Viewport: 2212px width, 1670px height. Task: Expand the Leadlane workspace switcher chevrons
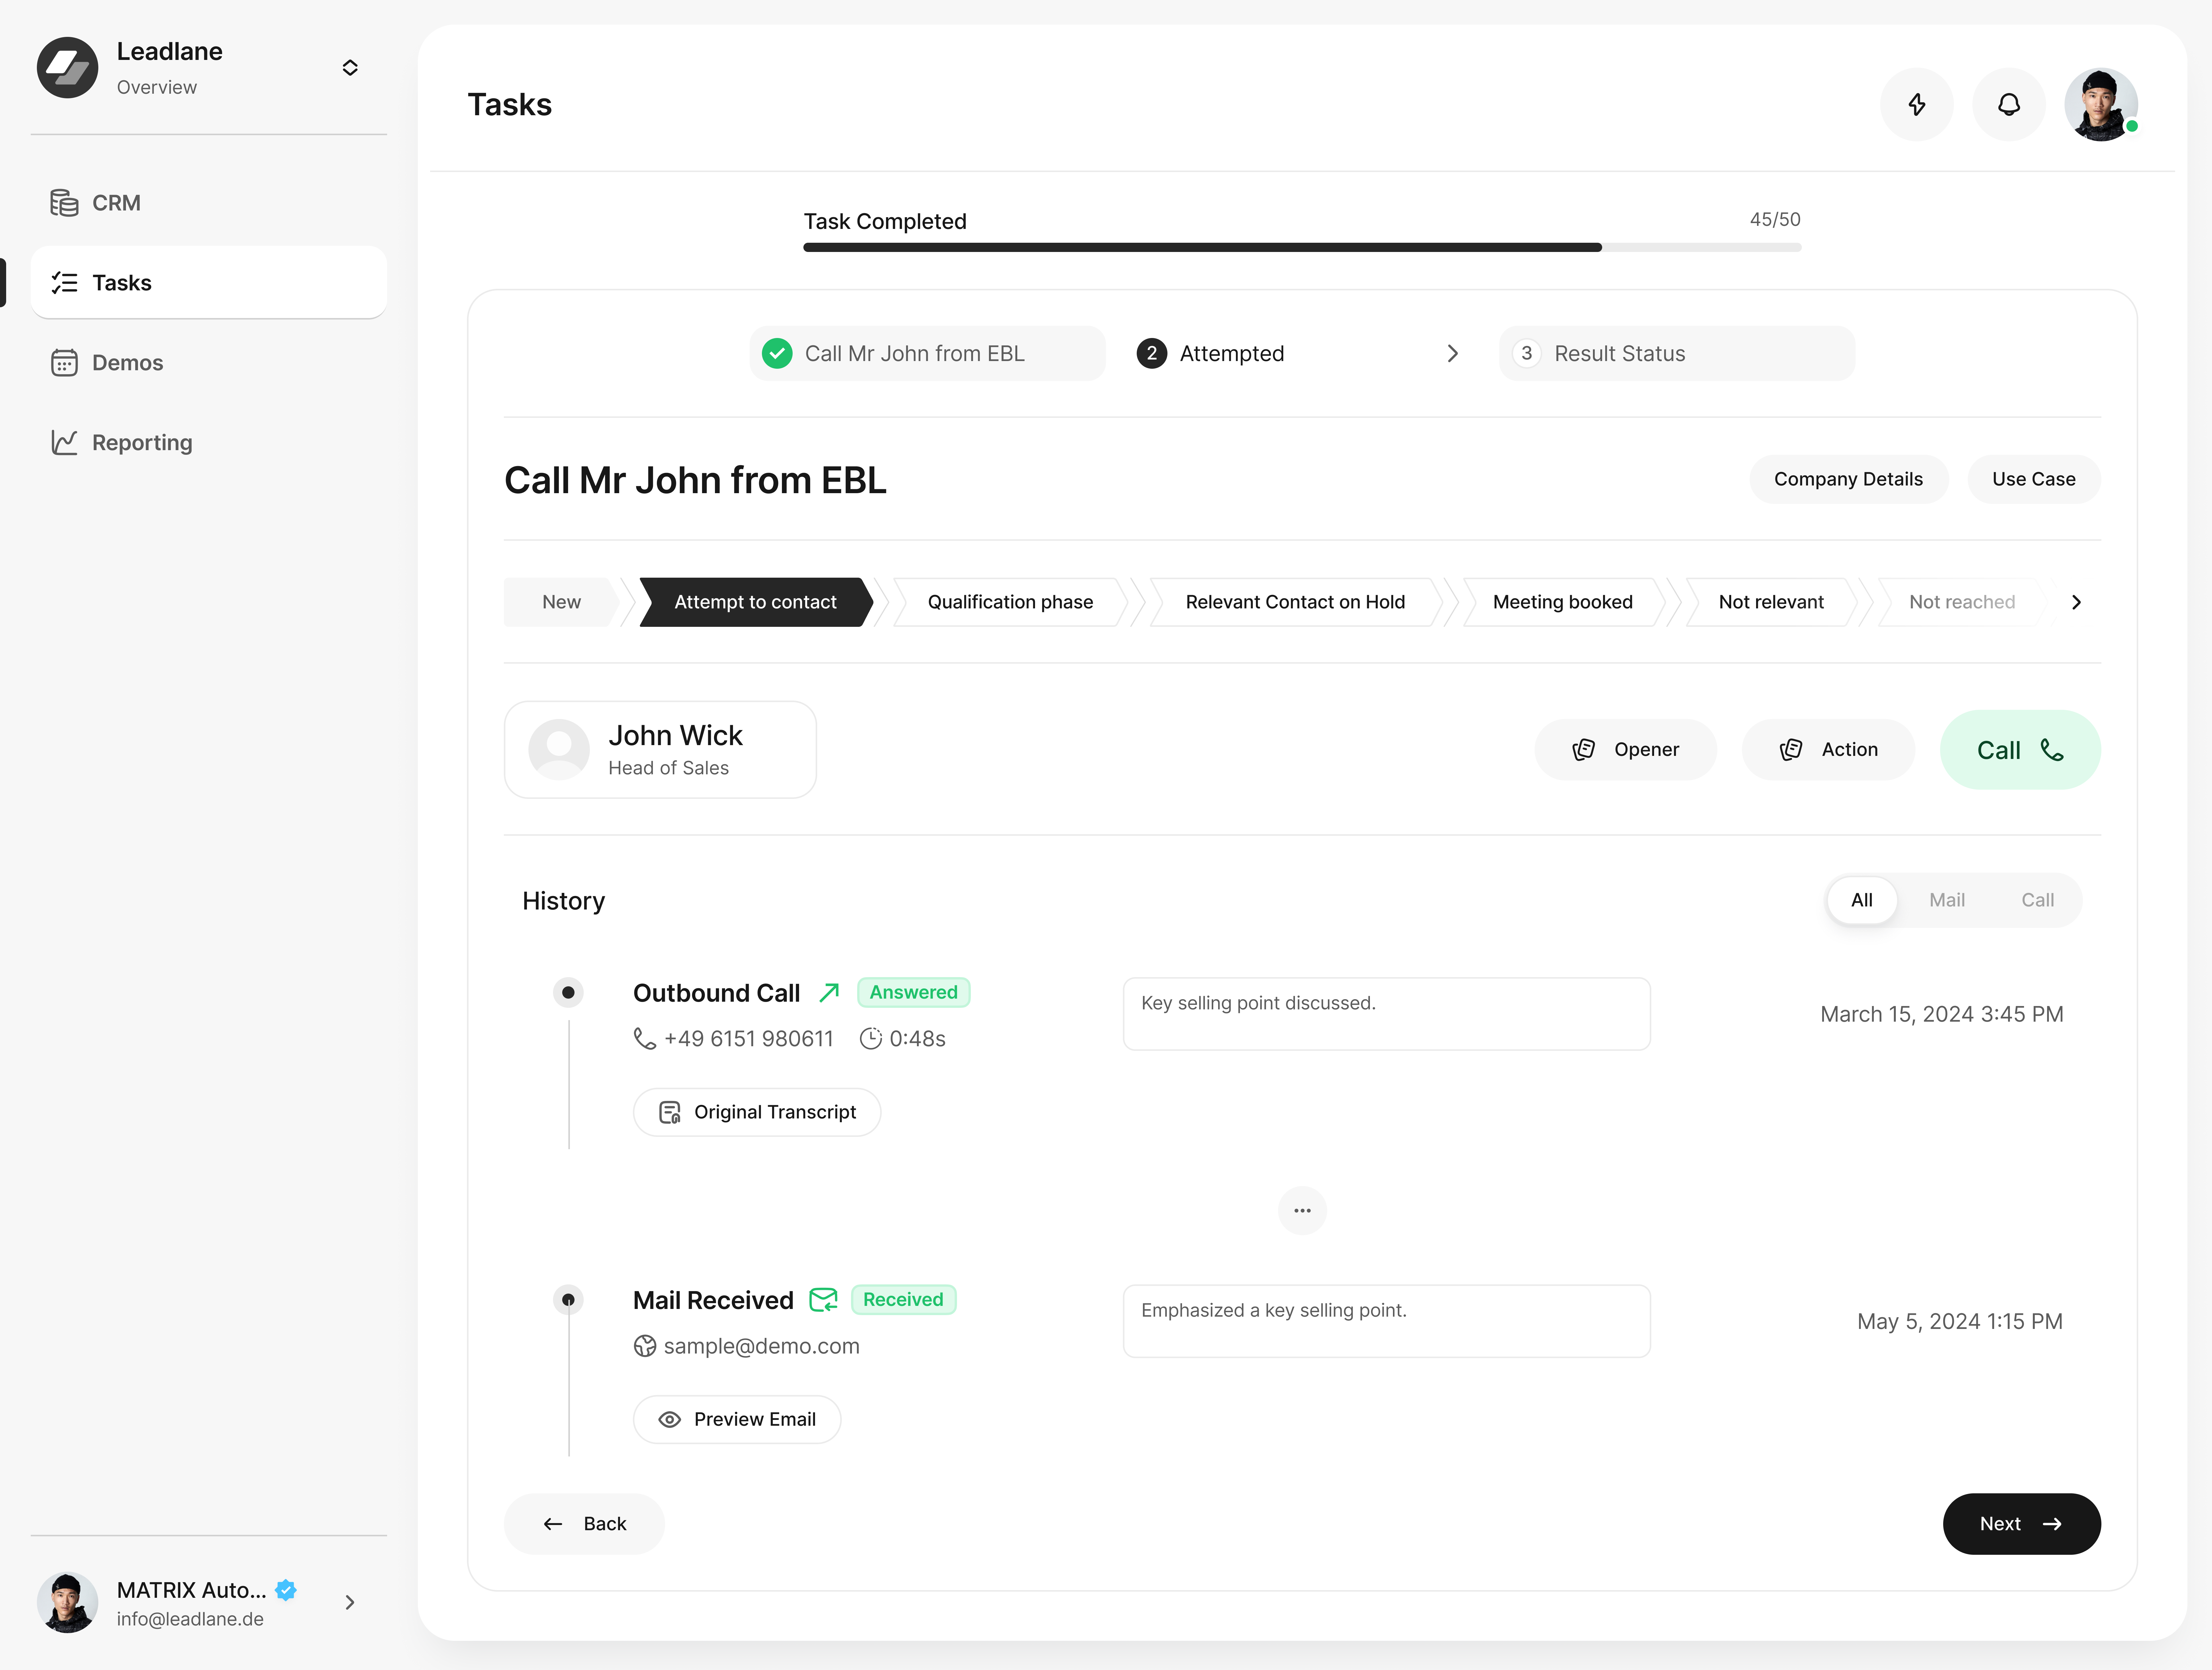pos(350,67)
